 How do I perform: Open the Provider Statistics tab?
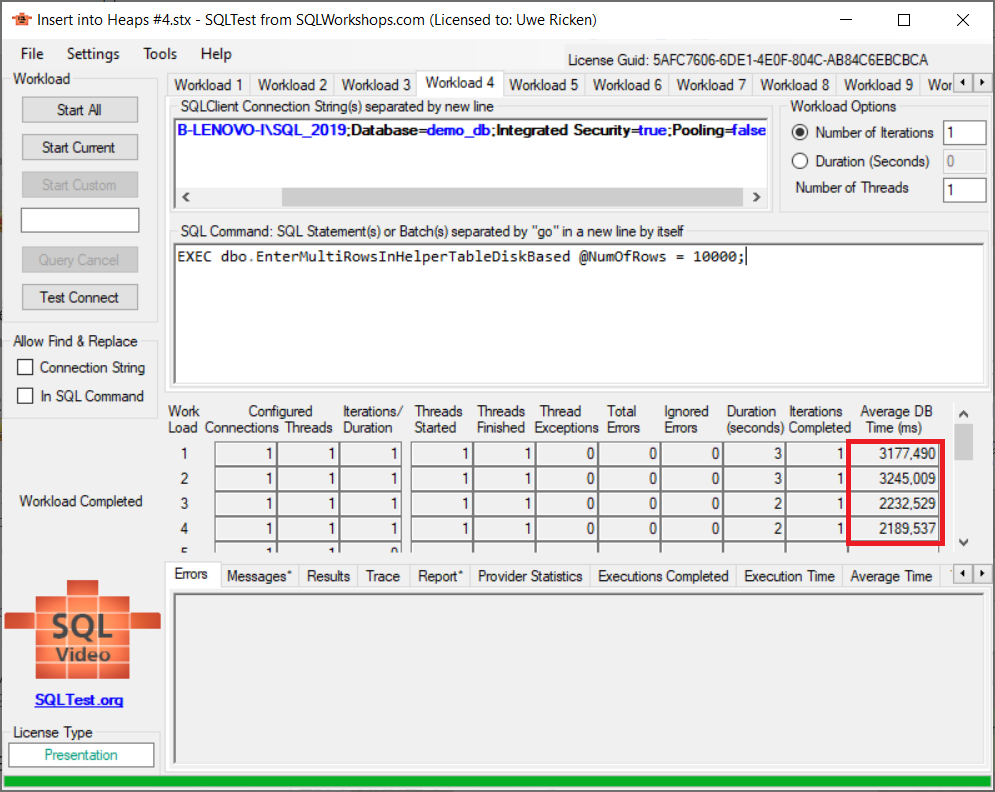(x=530, y=576)
